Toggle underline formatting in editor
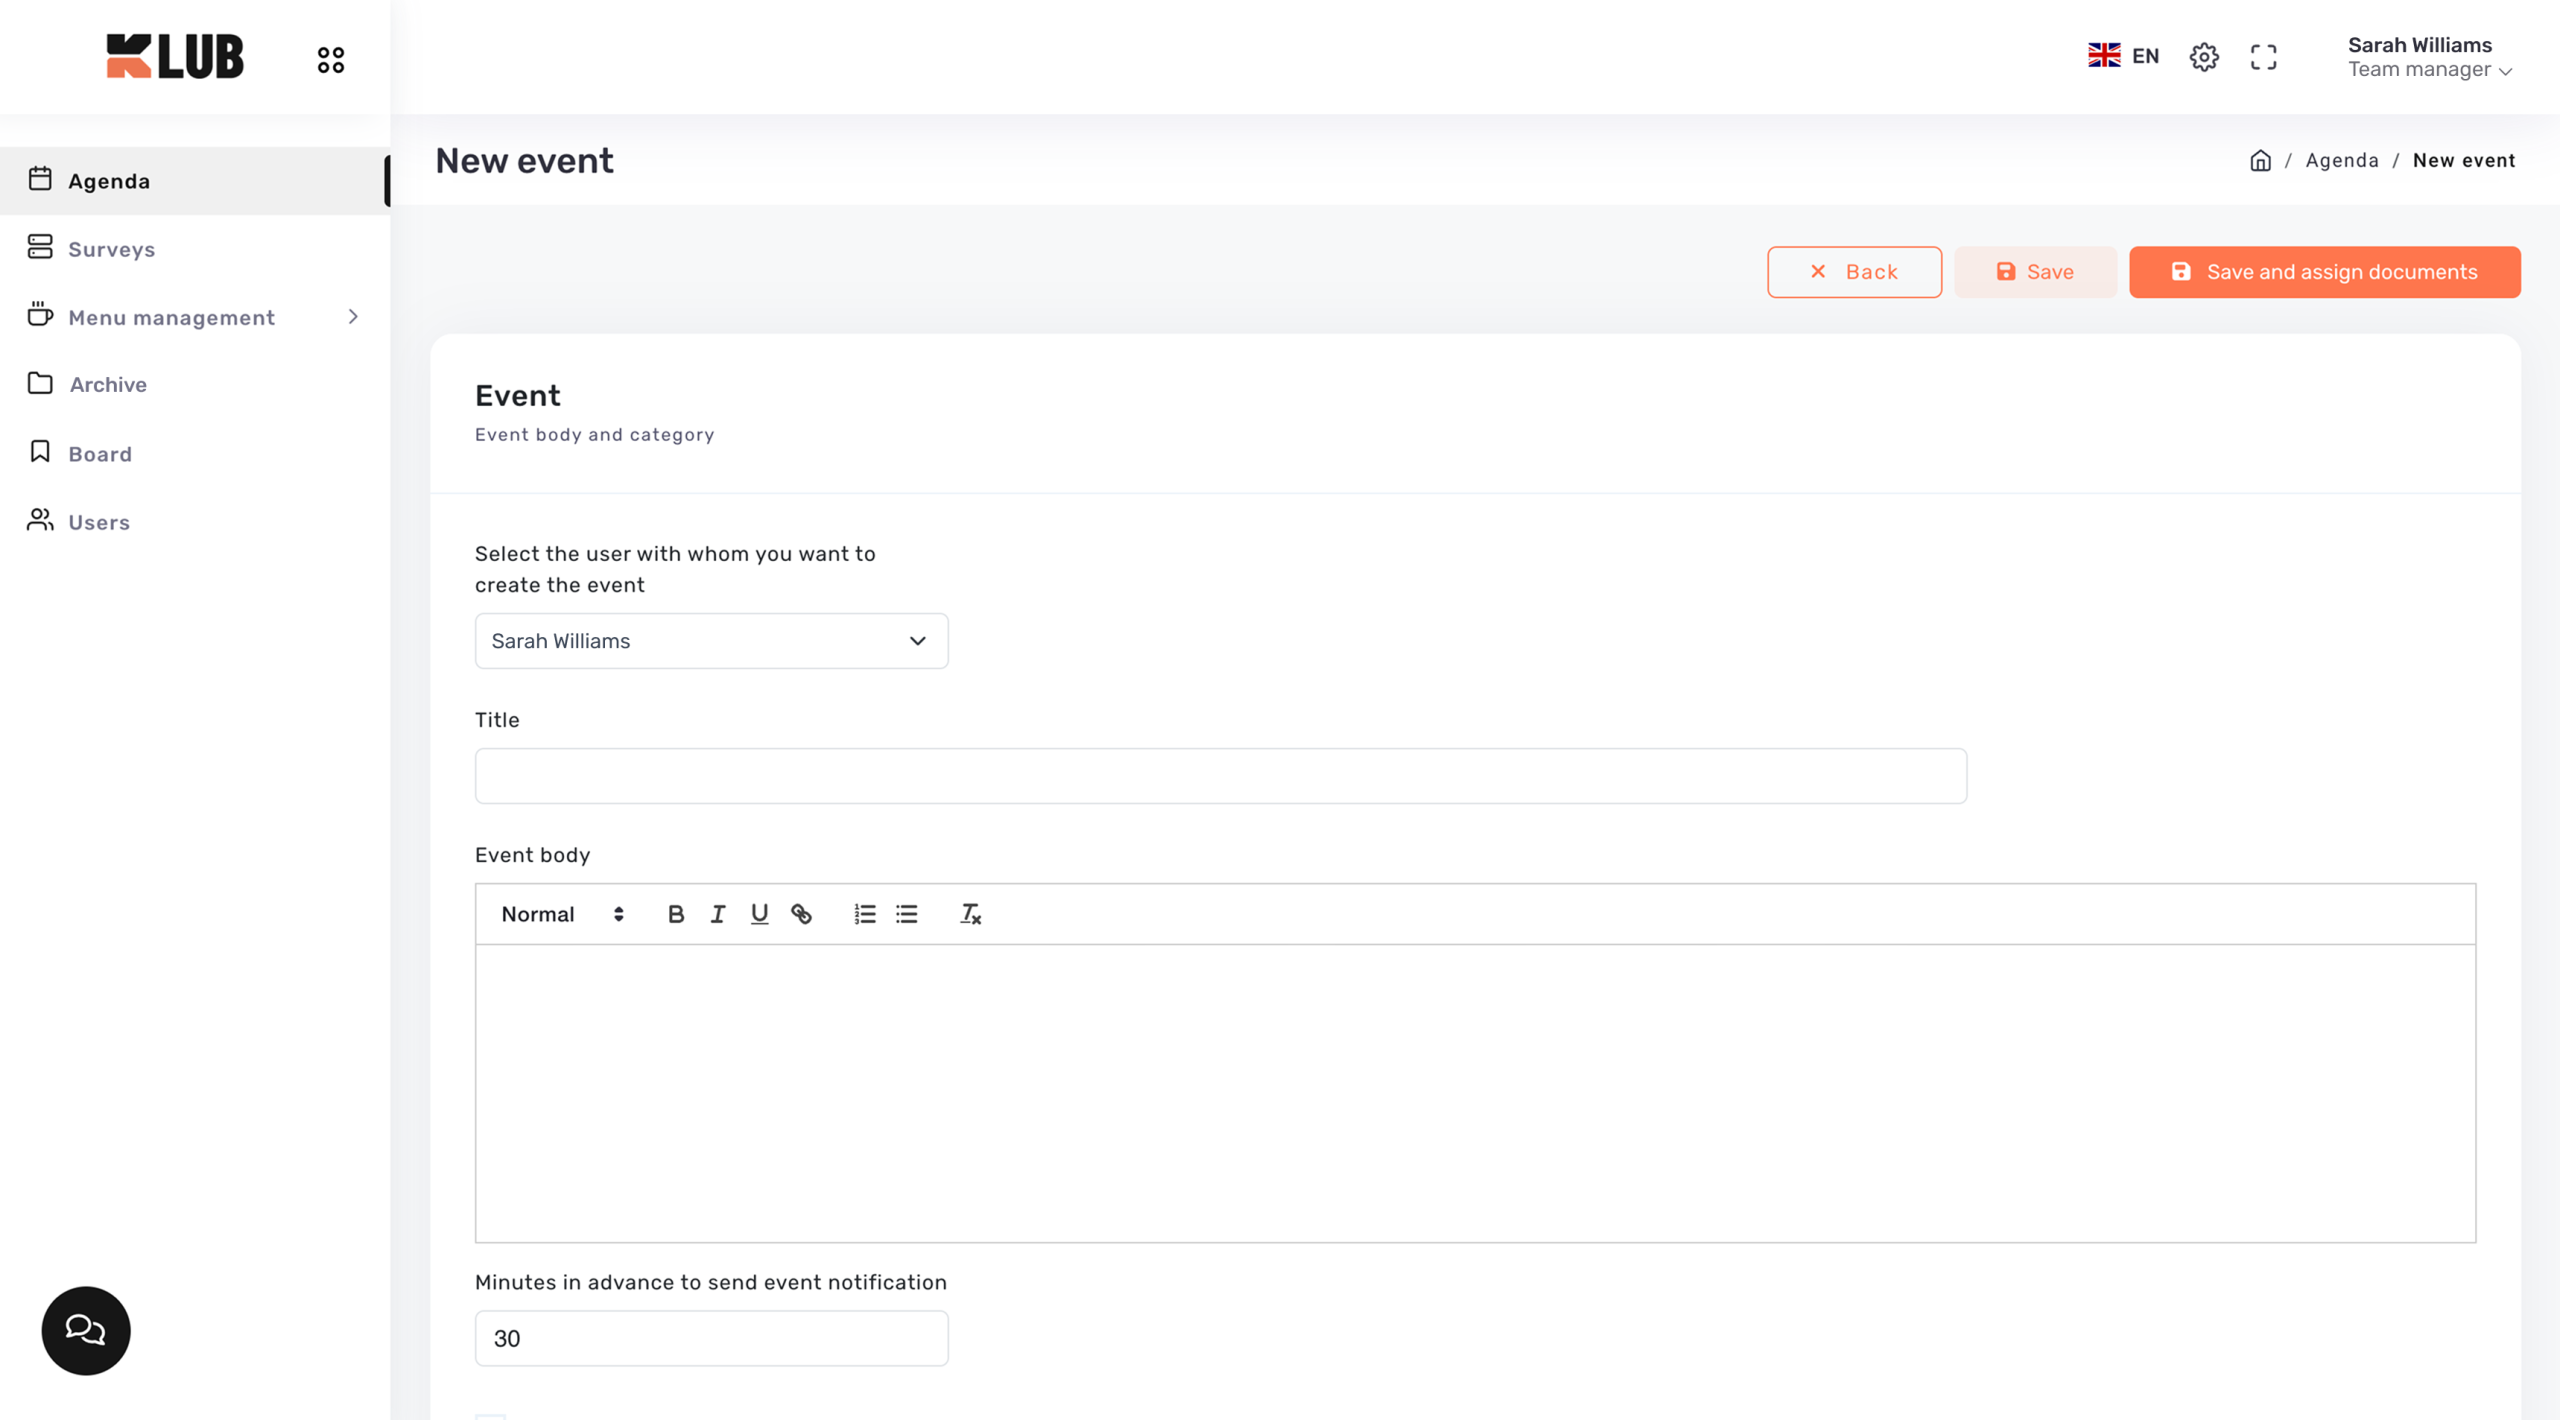 tap(759, 914)
